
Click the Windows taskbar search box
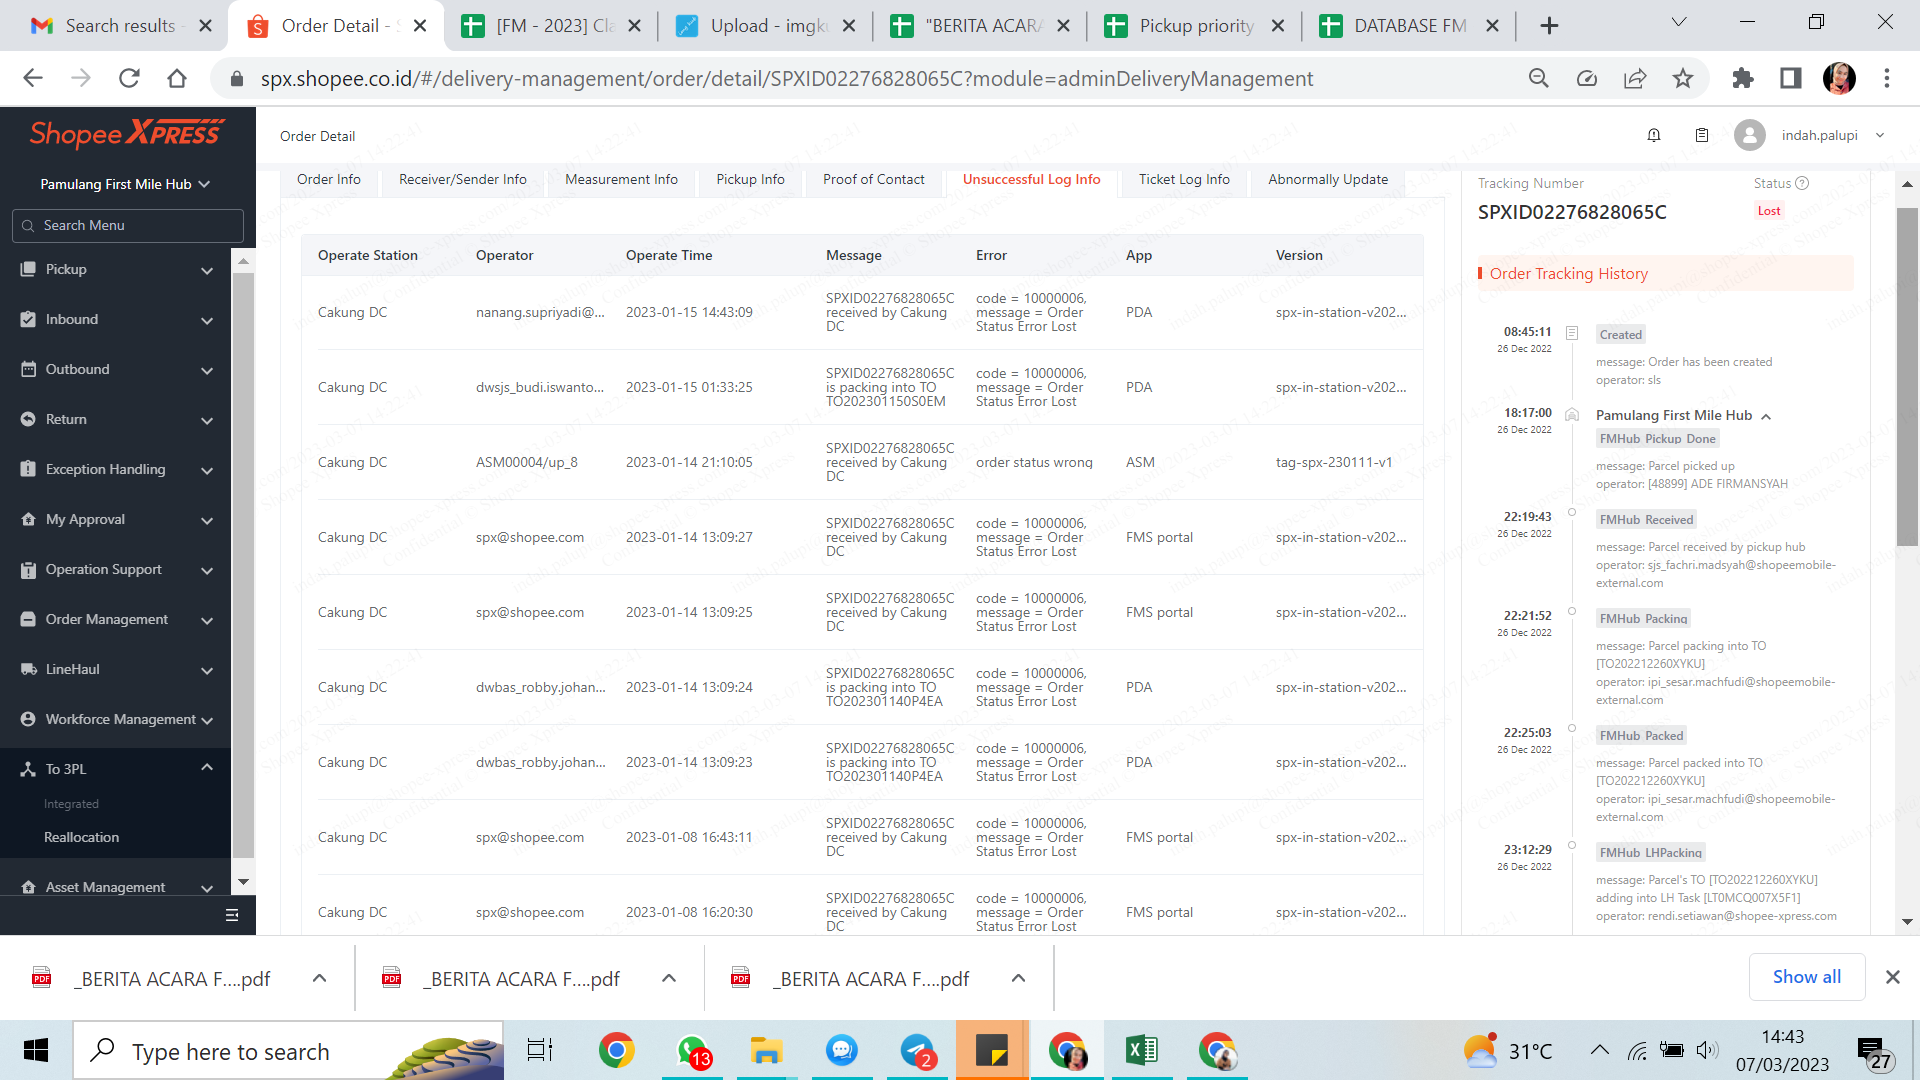(x=289, y=1050)
